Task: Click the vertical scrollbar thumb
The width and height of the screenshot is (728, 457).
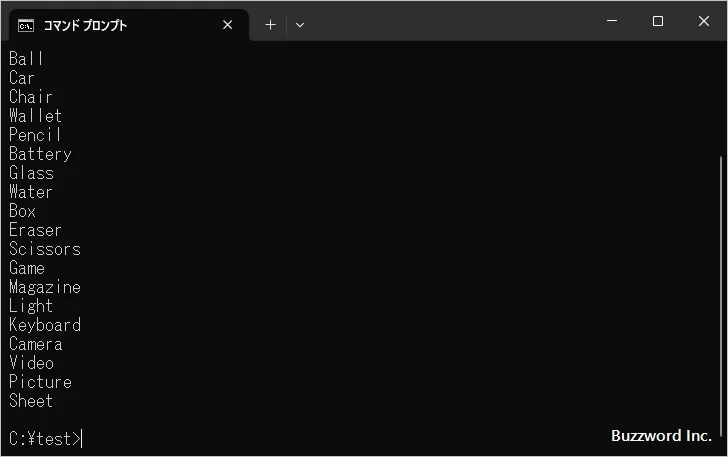Action: tap(721, 290)
